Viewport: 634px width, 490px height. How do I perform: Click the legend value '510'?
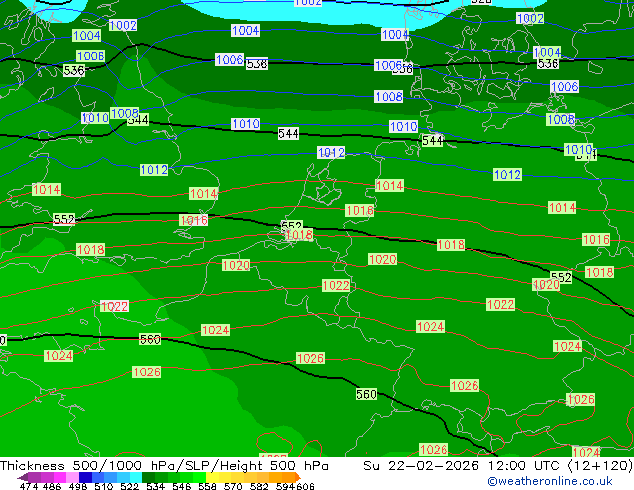[104, 486]
